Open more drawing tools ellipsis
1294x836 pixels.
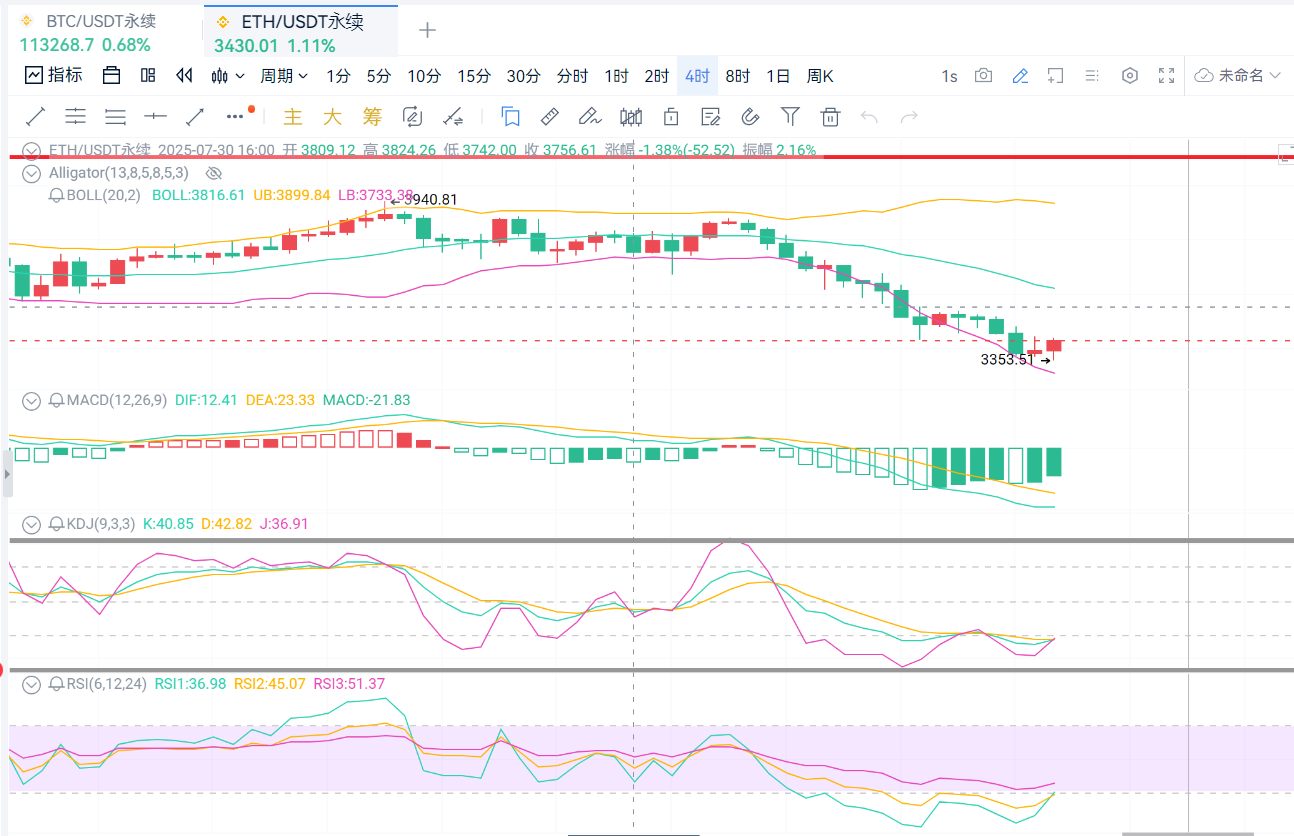[x=236, y=116]
